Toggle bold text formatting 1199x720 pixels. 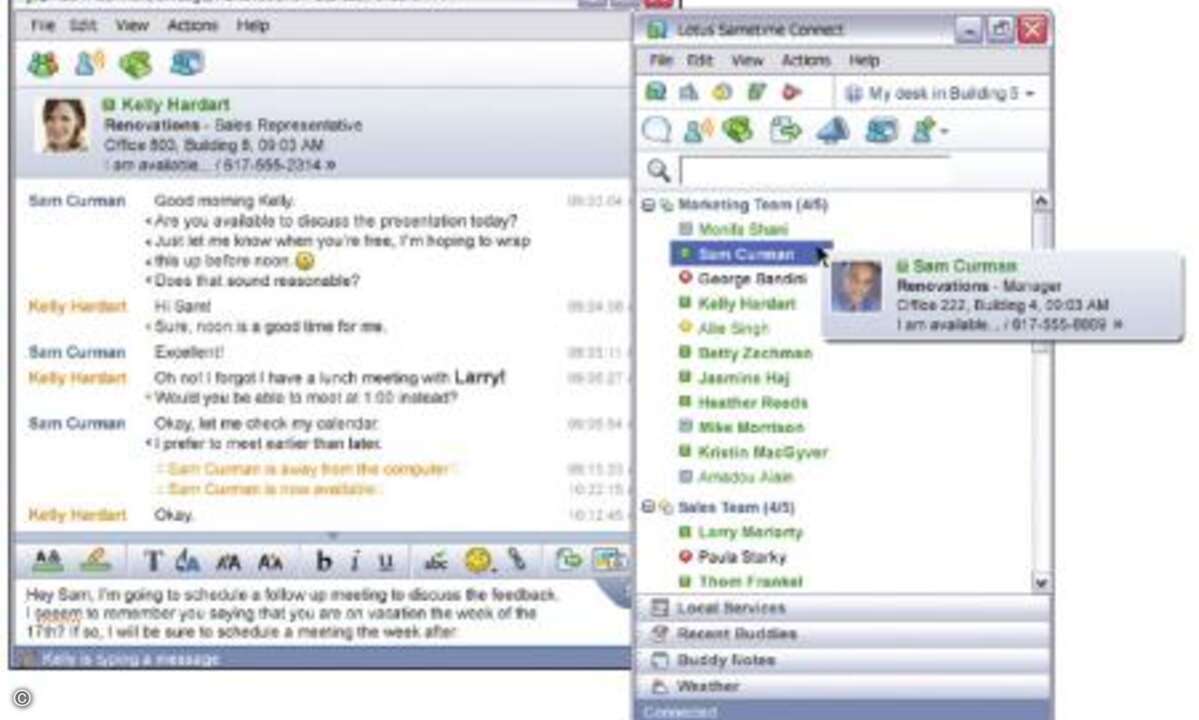(x=323, y=562)
